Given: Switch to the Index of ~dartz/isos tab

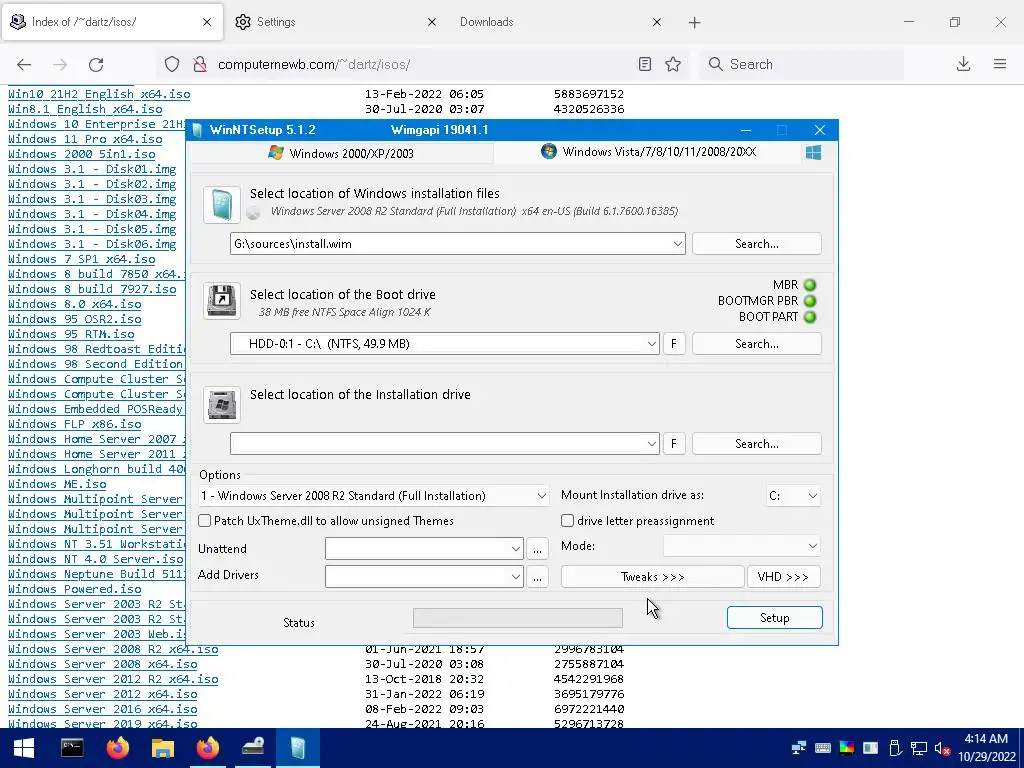Looking at the screenshot, I should (x=112, y=22).
